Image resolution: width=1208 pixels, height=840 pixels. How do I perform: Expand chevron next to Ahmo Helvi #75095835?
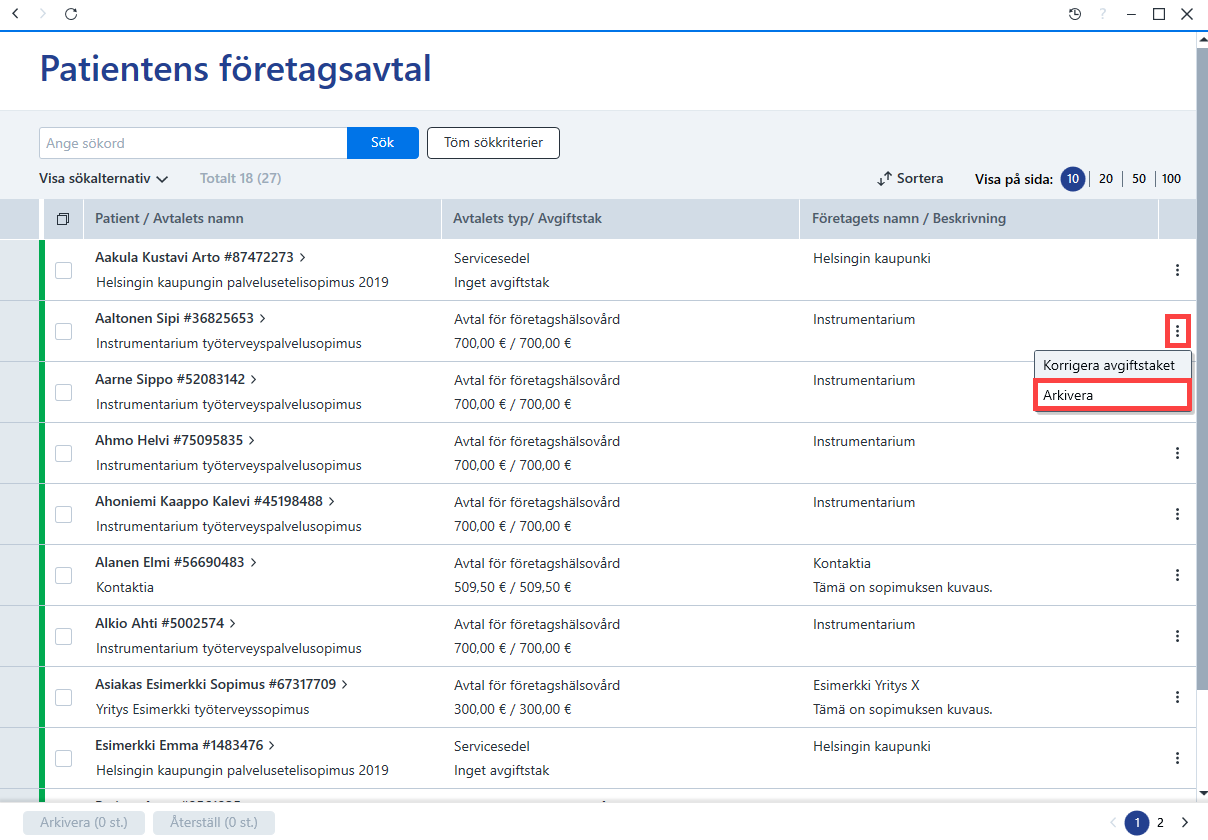tap(252, 441)
